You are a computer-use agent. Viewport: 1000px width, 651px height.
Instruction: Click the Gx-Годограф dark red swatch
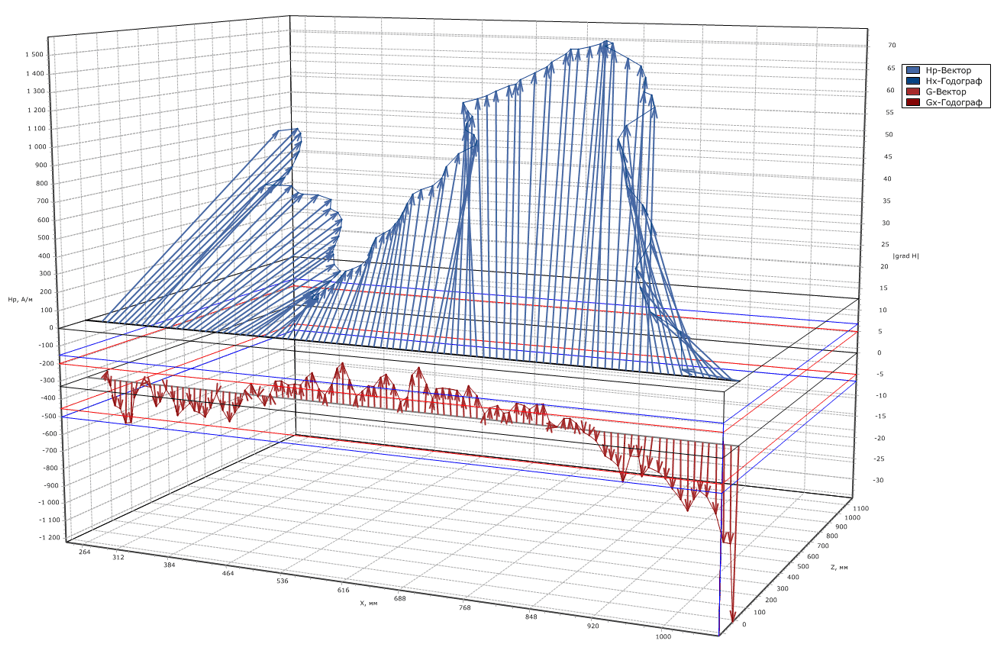pyautogui.click(x=913, y=103)
